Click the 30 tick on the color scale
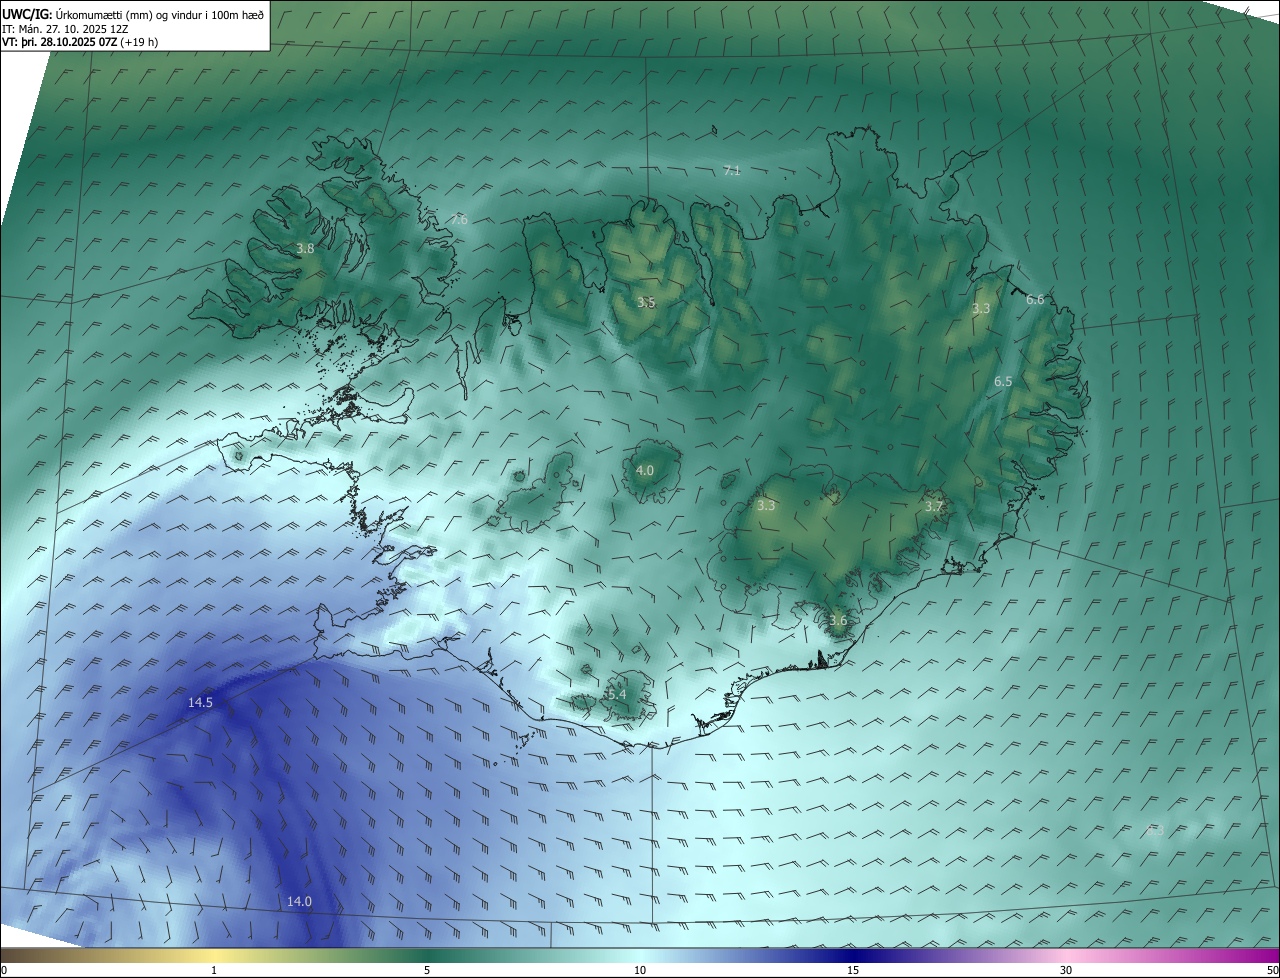Image resolution: width=1280 pixels, height=978 pixels. tap(1066, 971)
